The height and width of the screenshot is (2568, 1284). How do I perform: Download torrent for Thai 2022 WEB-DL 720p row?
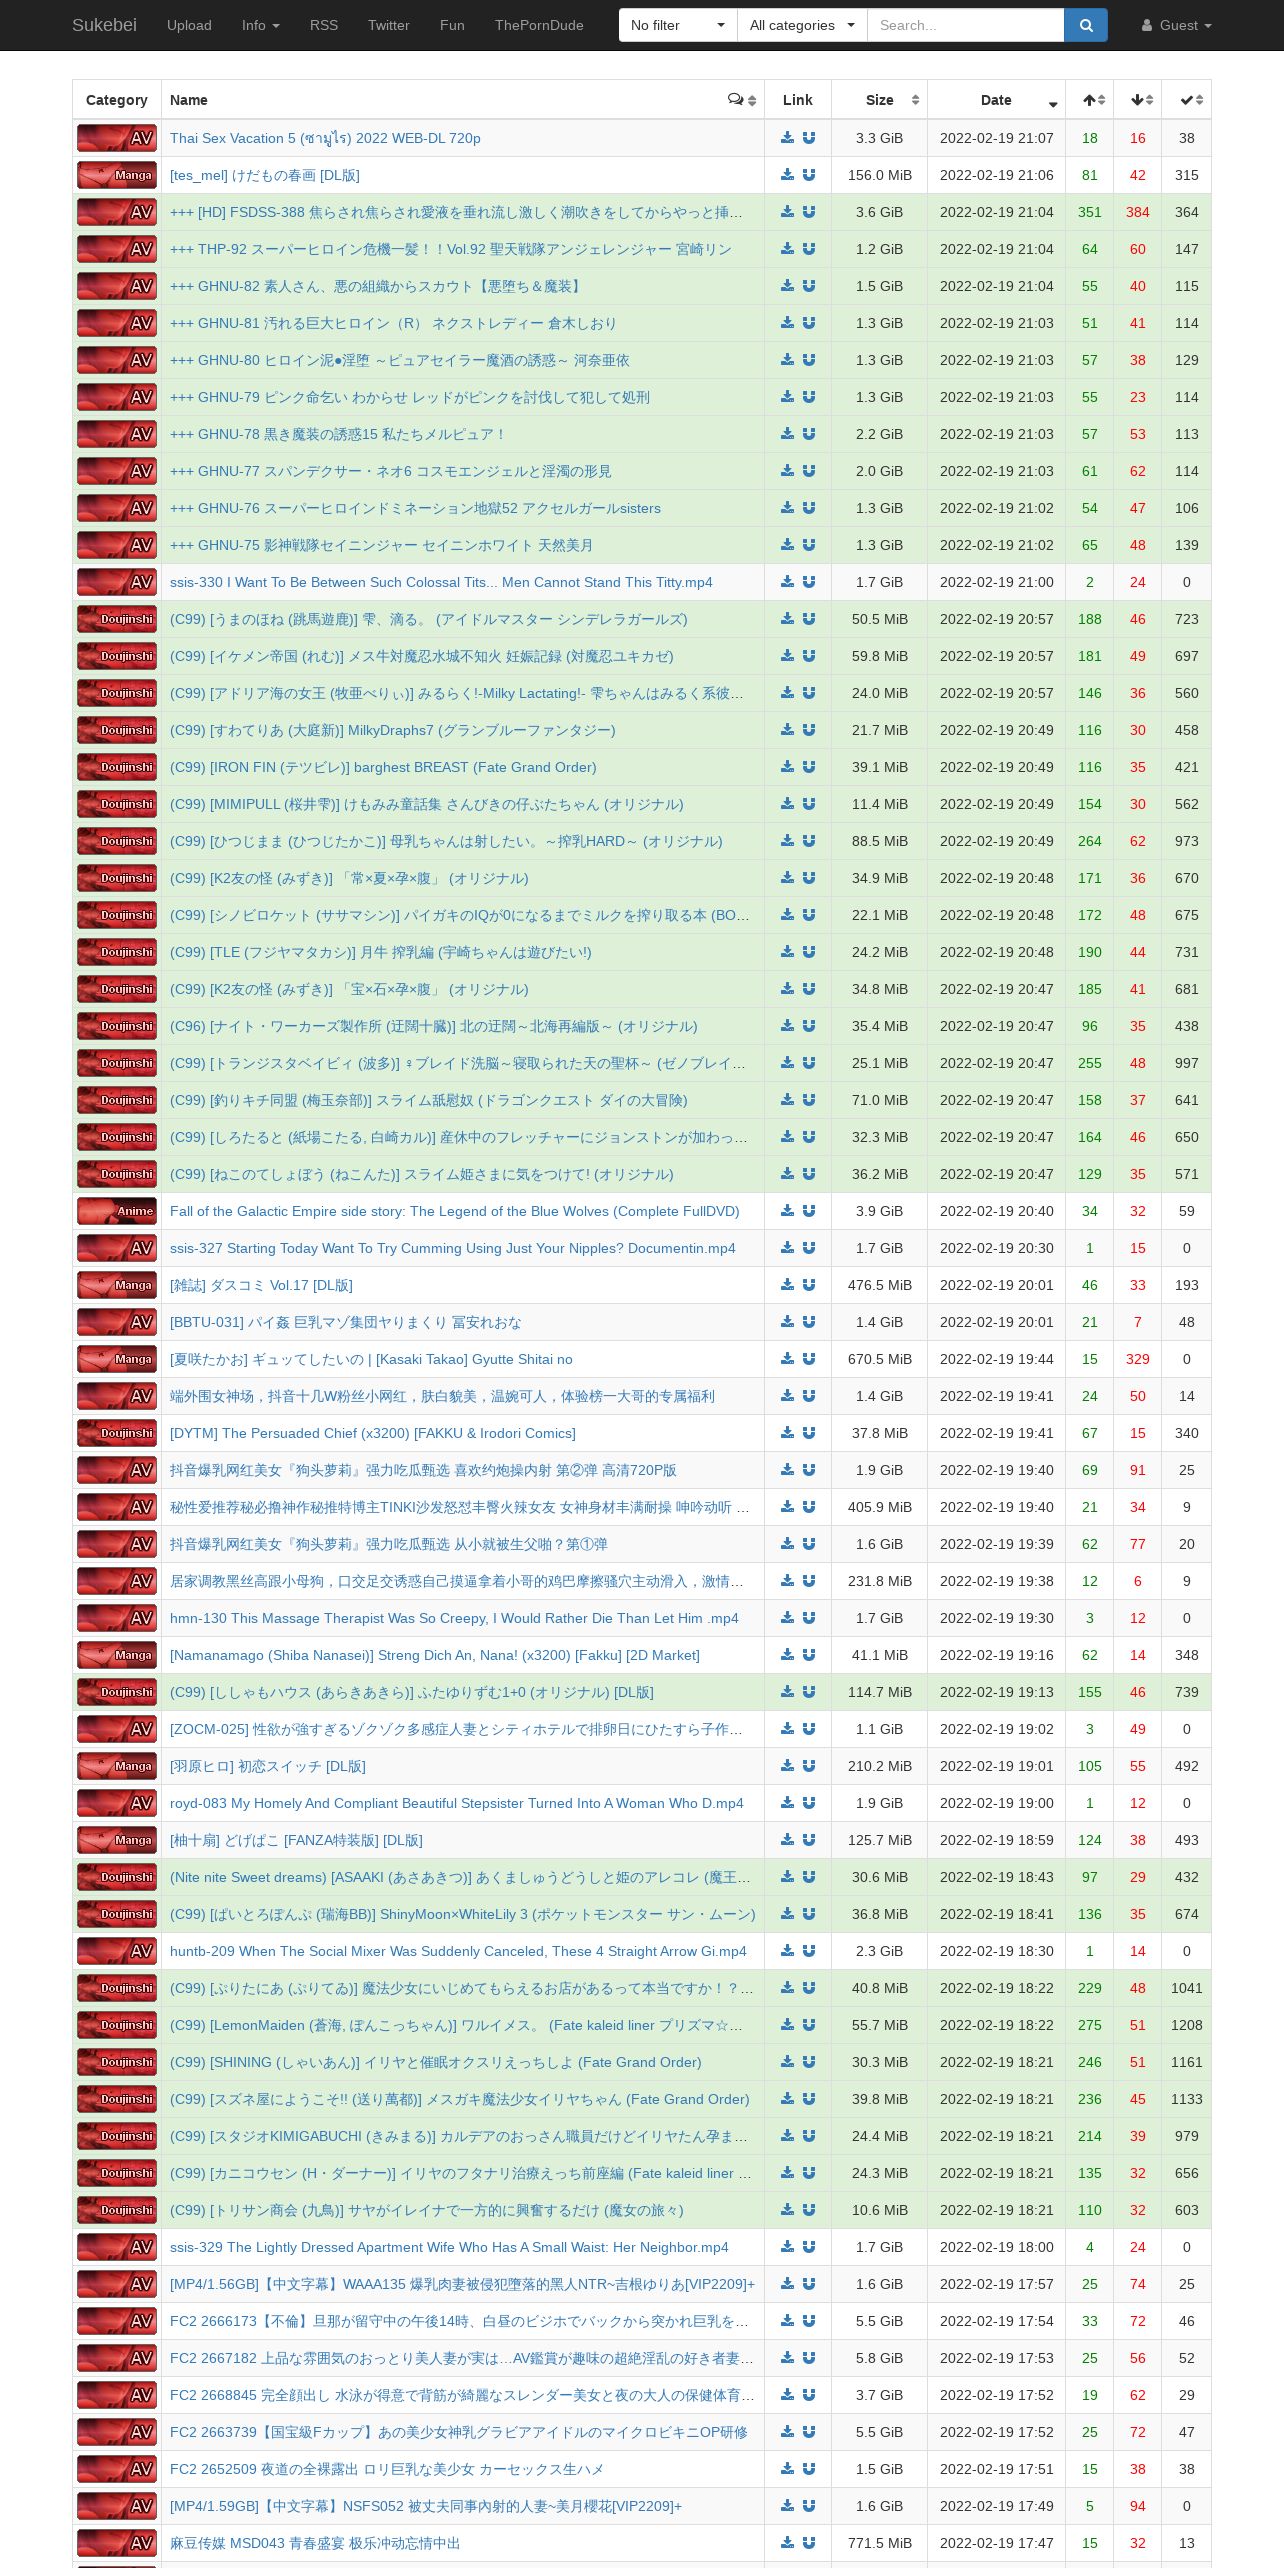coord(787,138)
